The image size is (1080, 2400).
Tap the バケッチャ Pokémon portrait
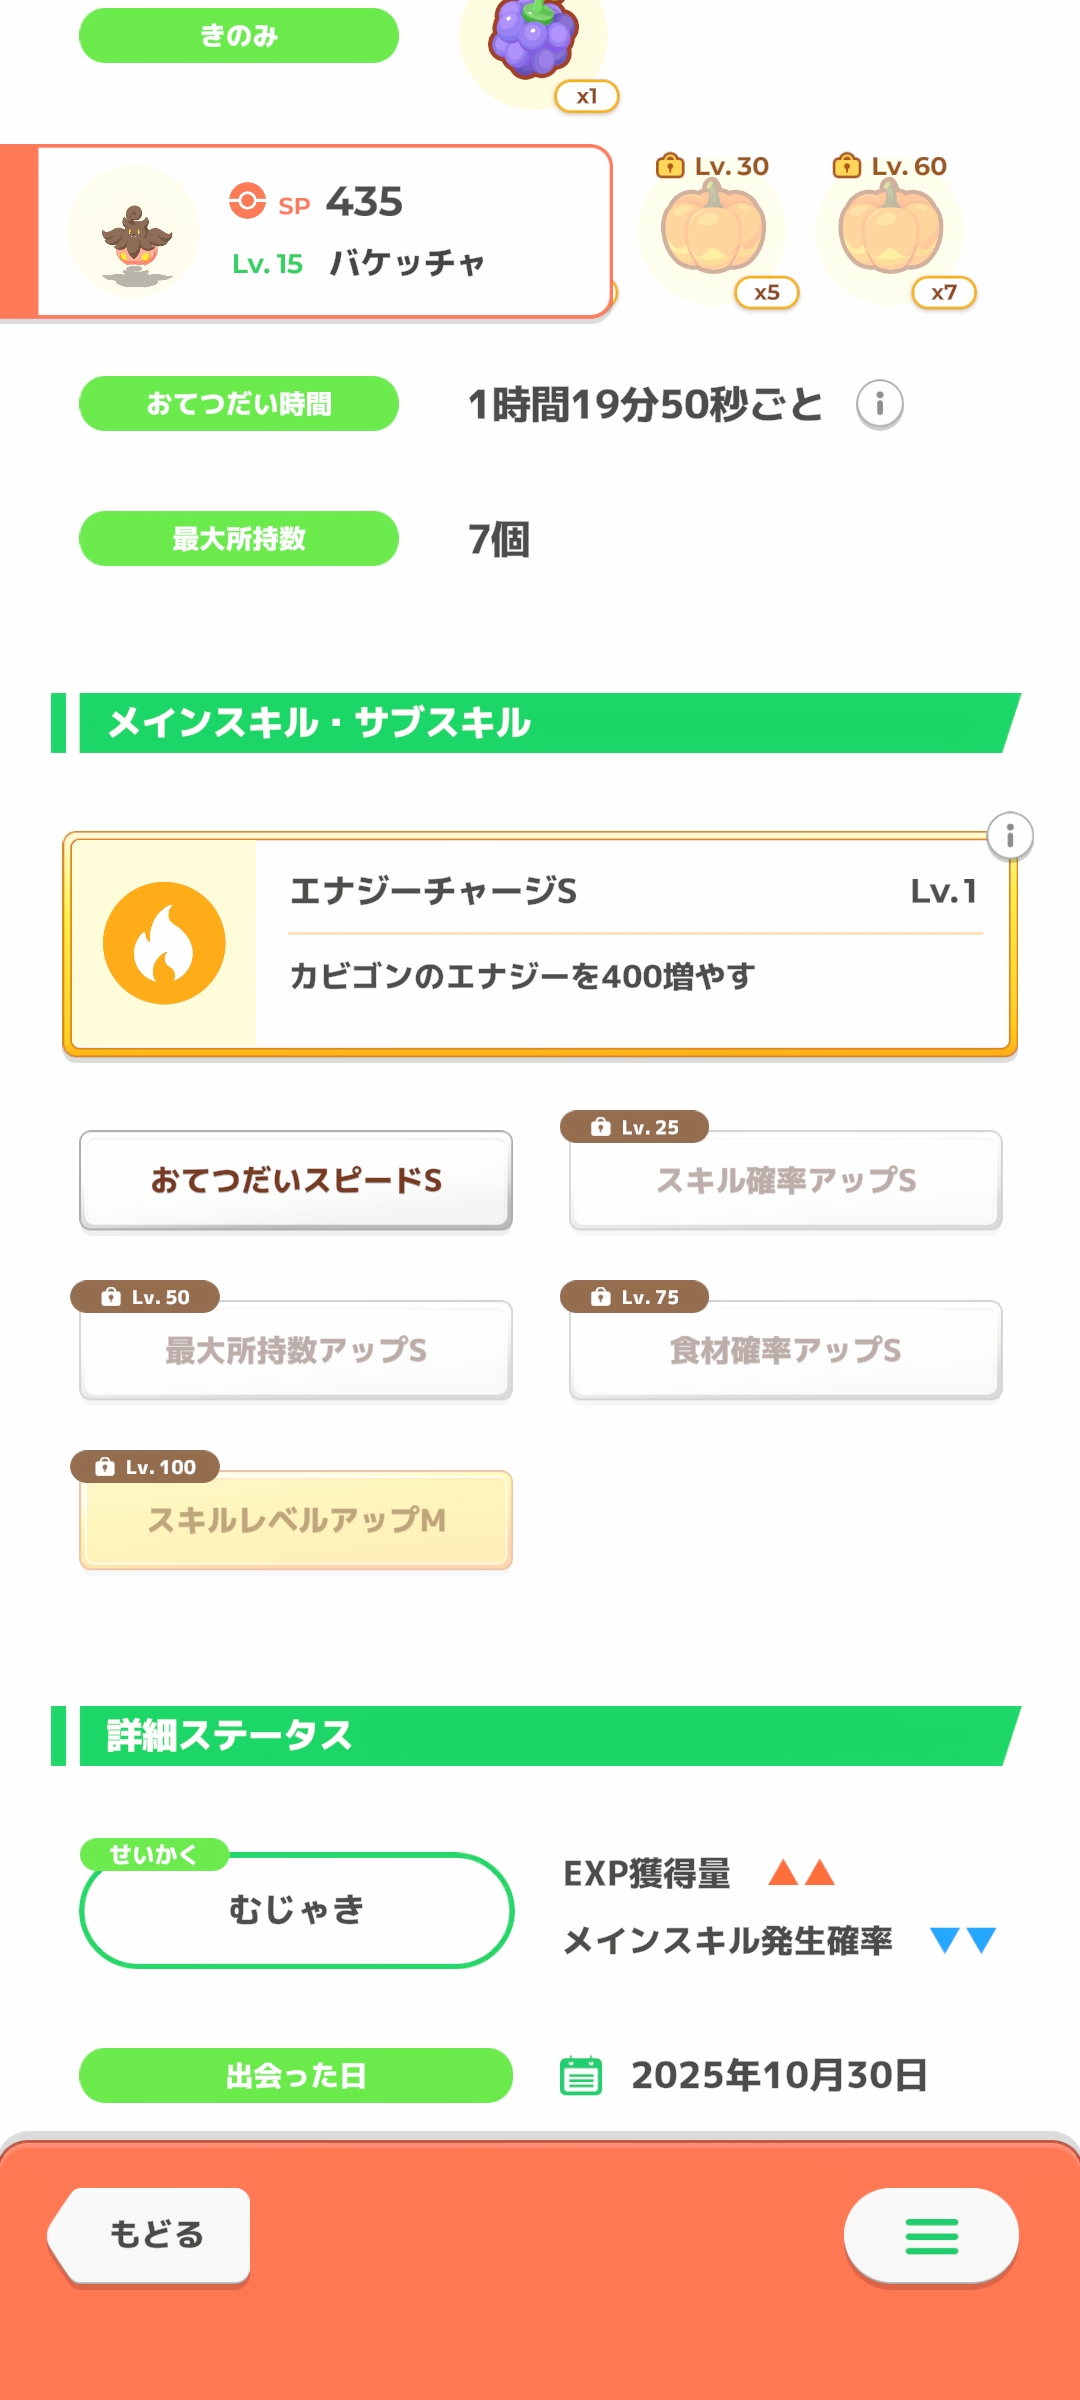pos(135,233)
